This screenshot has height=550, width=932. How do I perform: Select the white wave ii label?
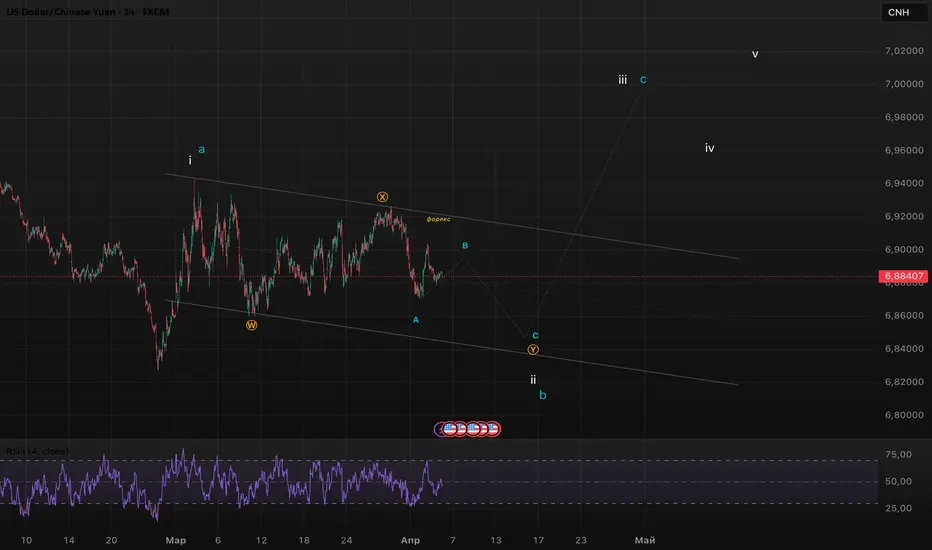[533, 379]
